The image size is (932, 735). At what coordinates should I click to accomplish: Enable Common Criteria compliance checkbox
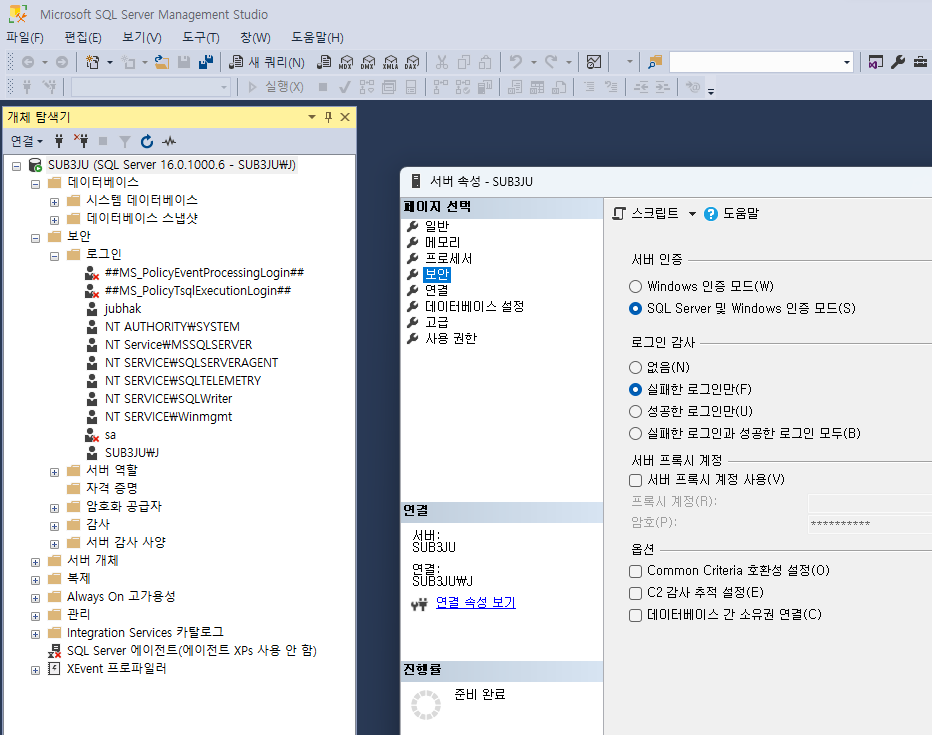point(635,571)
